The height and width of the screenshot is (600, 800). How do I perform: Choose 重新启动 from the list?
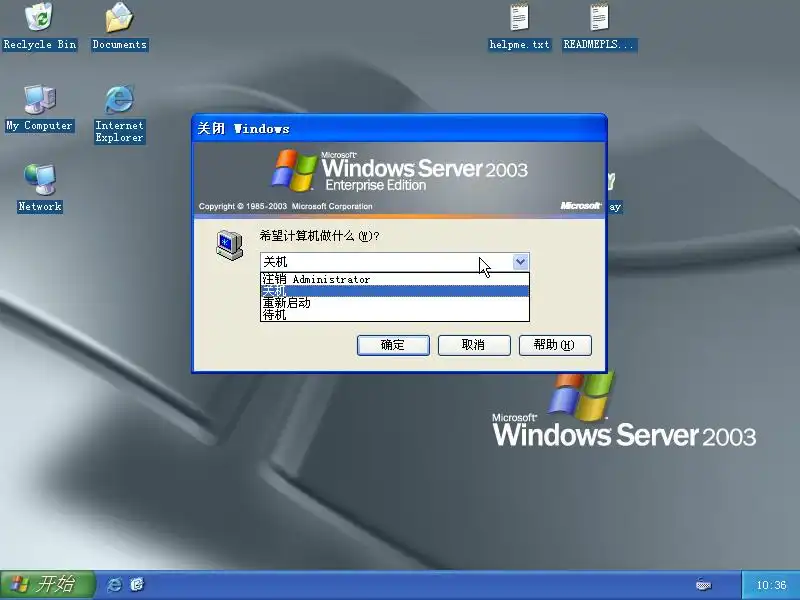[x=394, y=303]
